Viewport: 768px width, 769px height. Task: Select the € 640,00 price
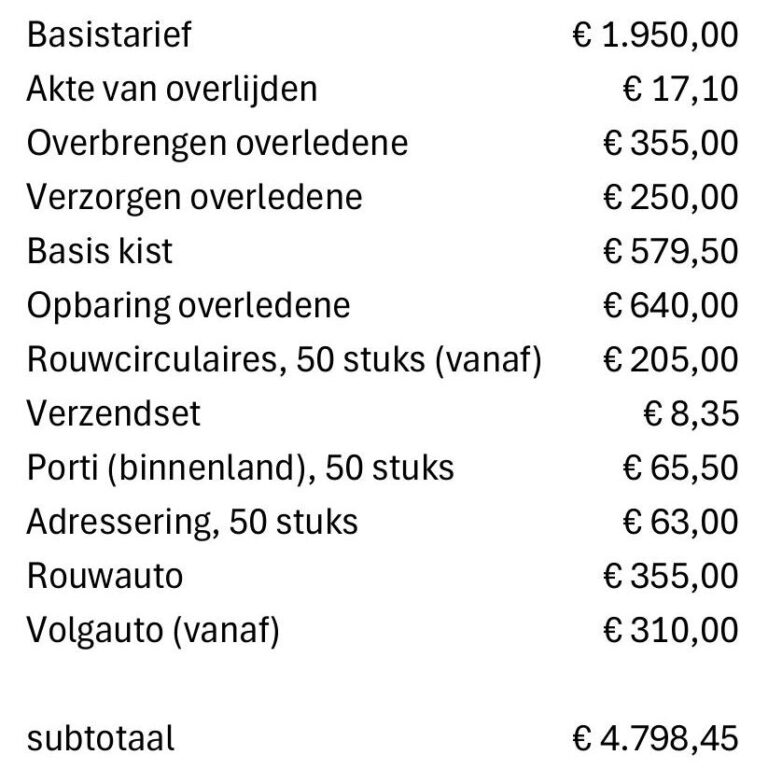click(x=670, y=305)
